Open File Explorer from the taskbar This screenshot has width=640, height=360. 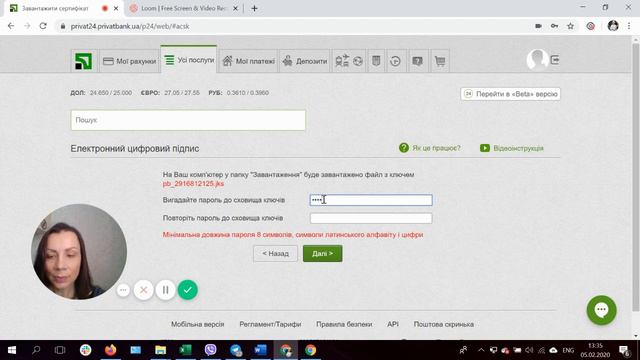[160, 350]
